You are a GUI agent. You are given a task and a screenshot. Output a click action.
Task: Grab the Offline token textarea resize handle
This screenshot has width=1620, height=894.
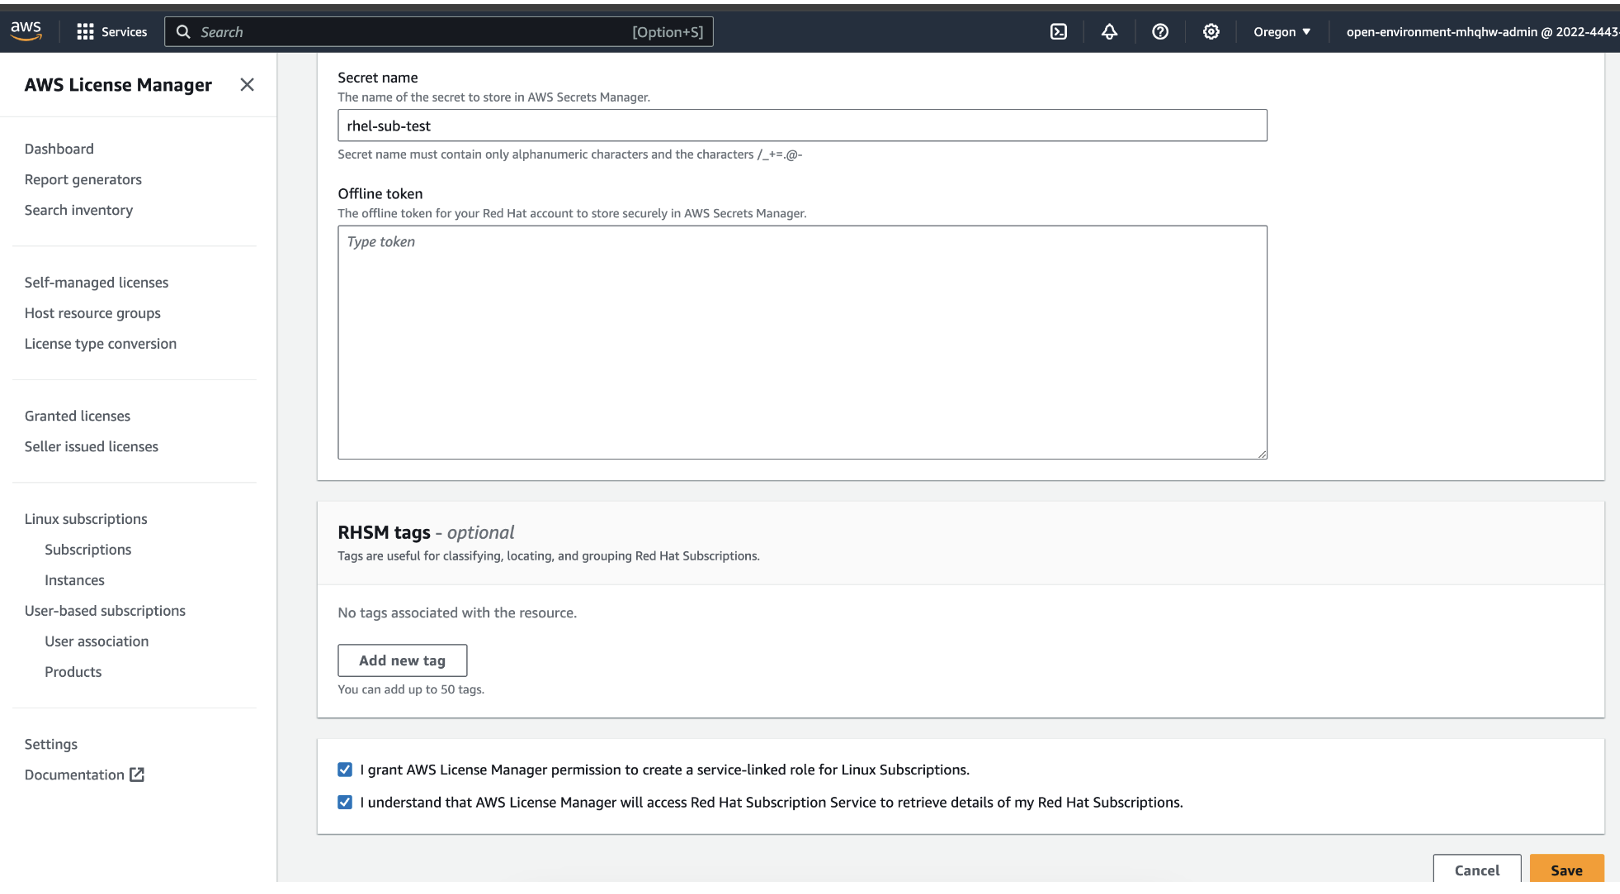tap(1262, 454)
